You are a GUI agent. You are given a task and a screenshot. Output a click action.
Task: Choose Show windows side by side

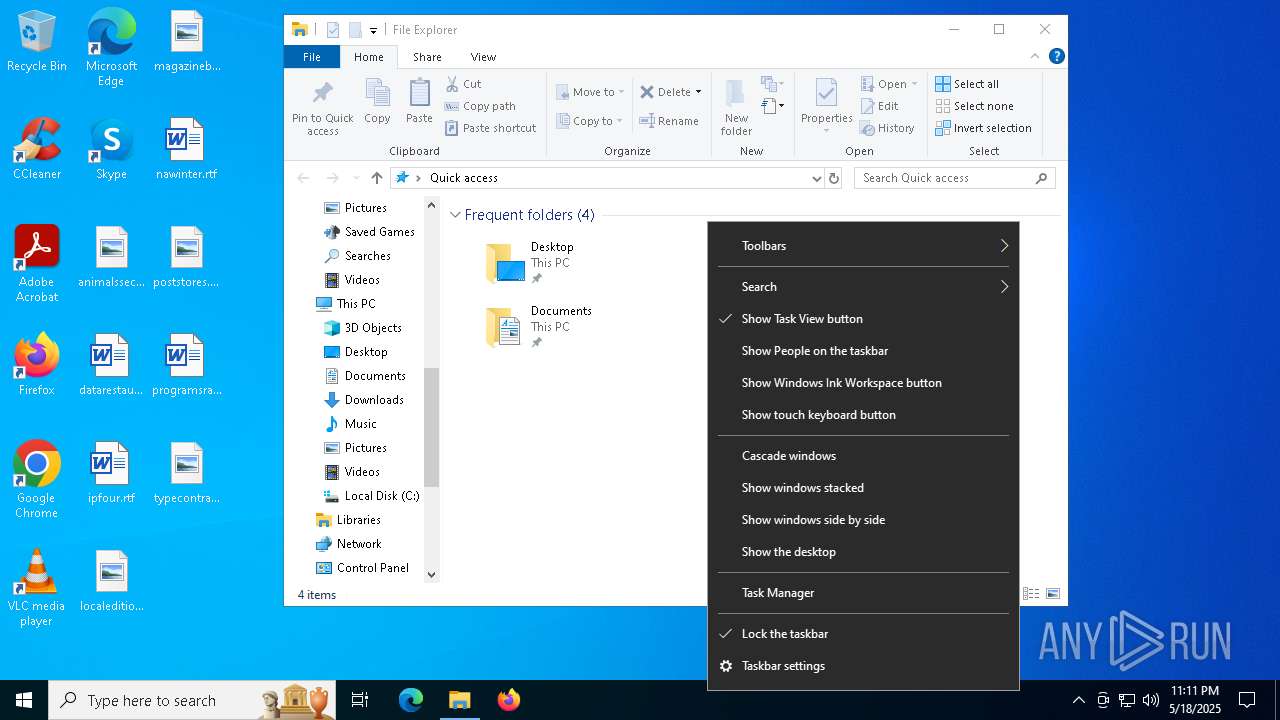[863, 520]
